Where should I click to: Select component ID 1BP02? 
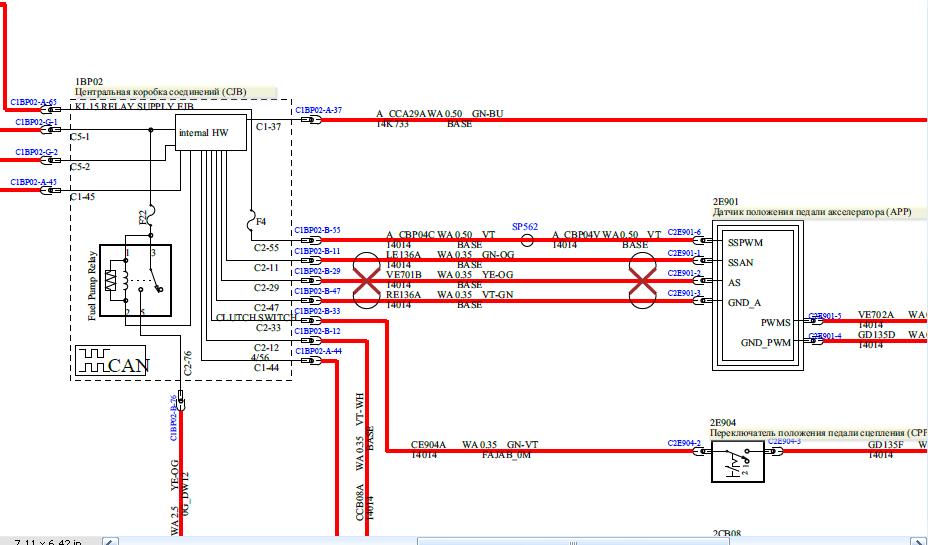pos(89,82)
